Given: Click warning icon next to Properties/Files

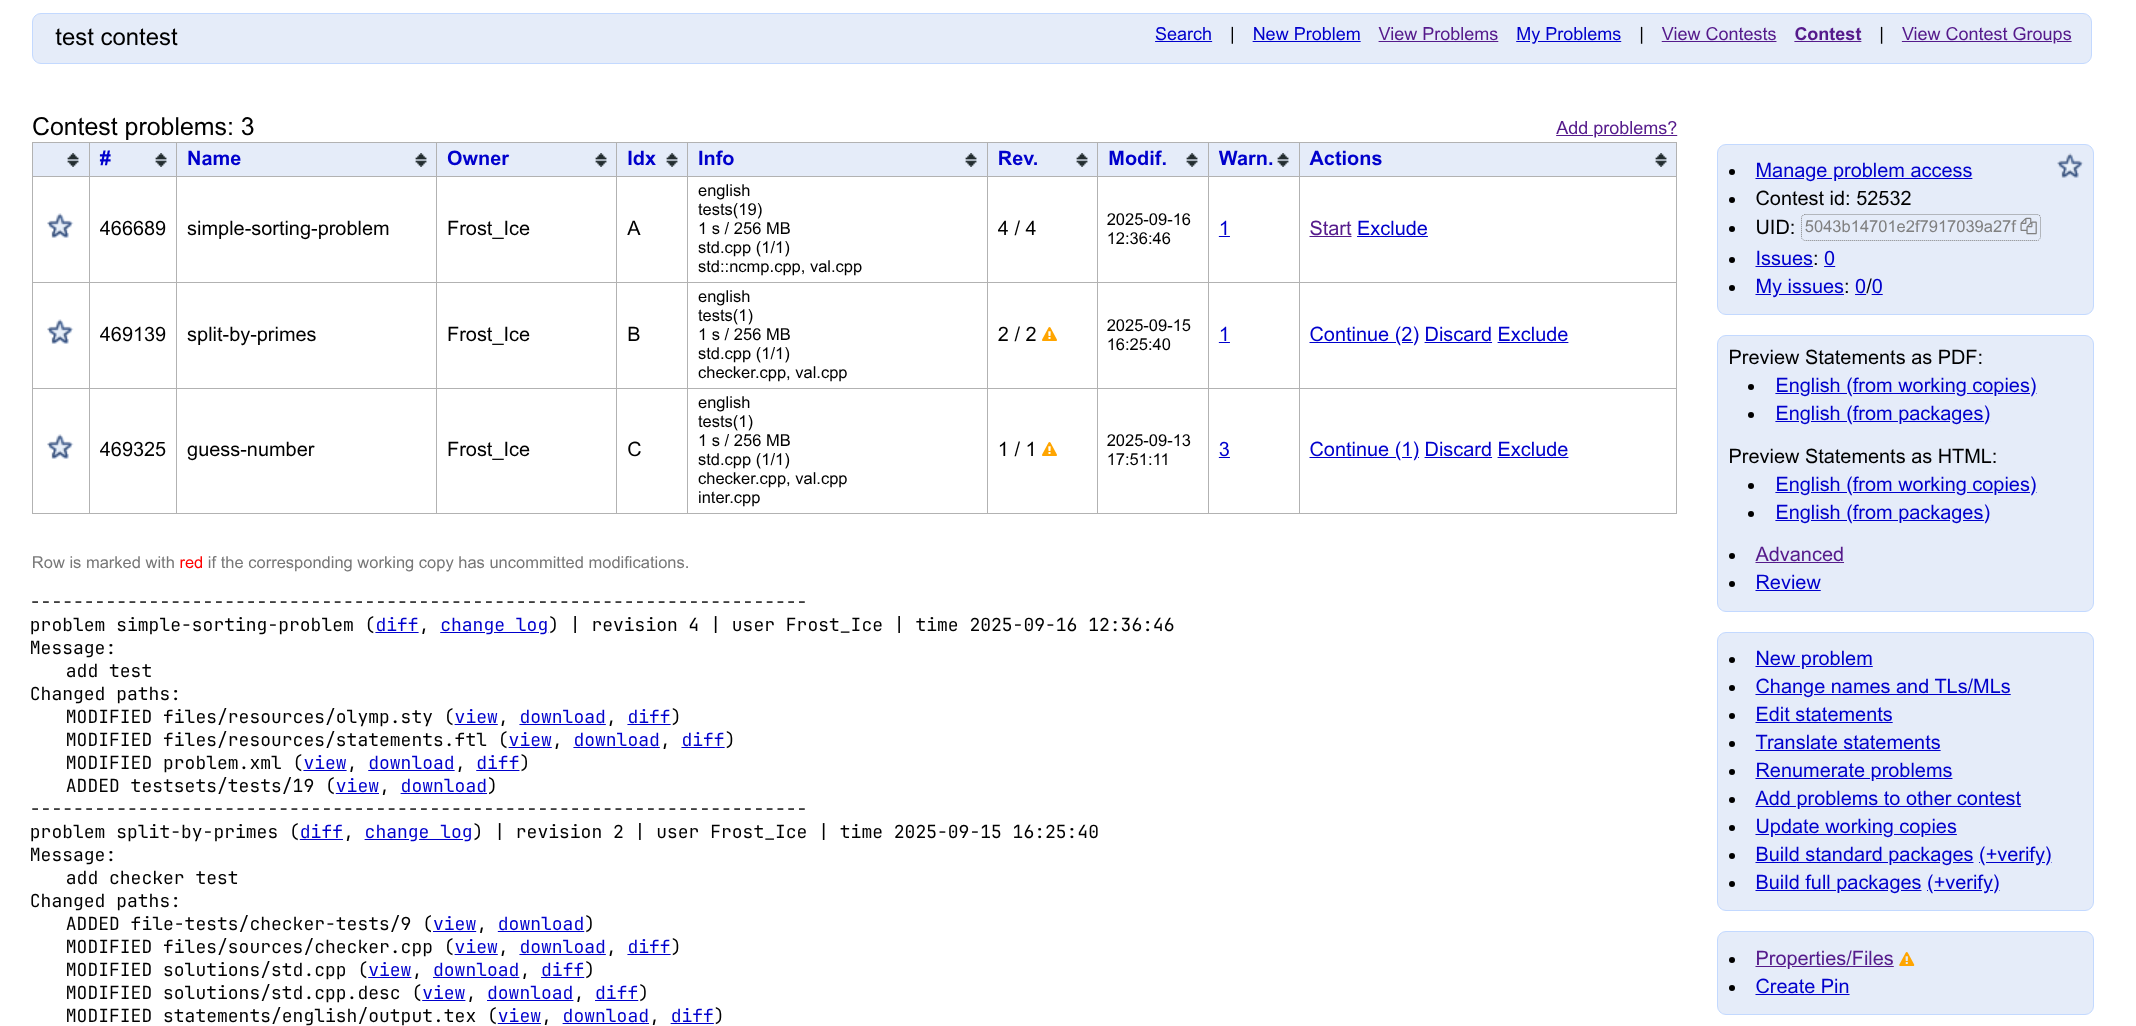Looking at the screenshot, I should coord(1907,959).
